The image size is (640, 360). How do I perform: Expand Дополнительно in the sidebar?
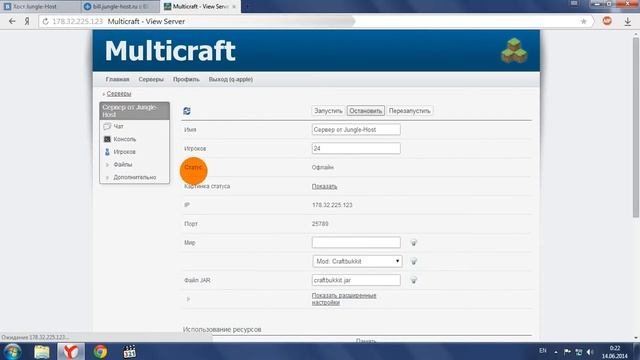coord(135,178)
